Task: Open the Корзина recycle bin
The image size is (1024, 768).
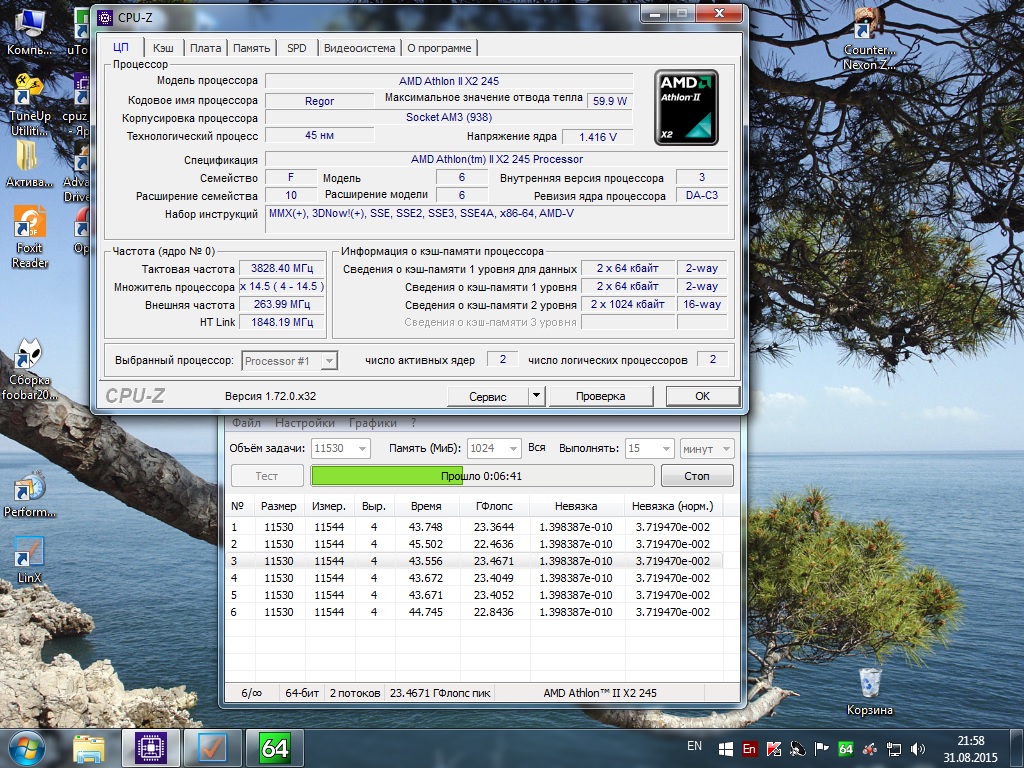Action: [x=869, y=691]
